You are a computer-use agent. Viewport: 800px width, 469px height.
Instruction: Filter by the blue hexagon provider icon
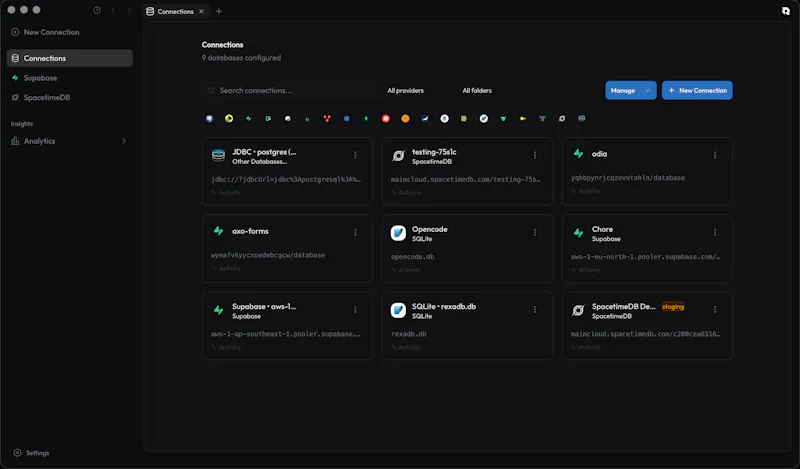pos(346,118)
